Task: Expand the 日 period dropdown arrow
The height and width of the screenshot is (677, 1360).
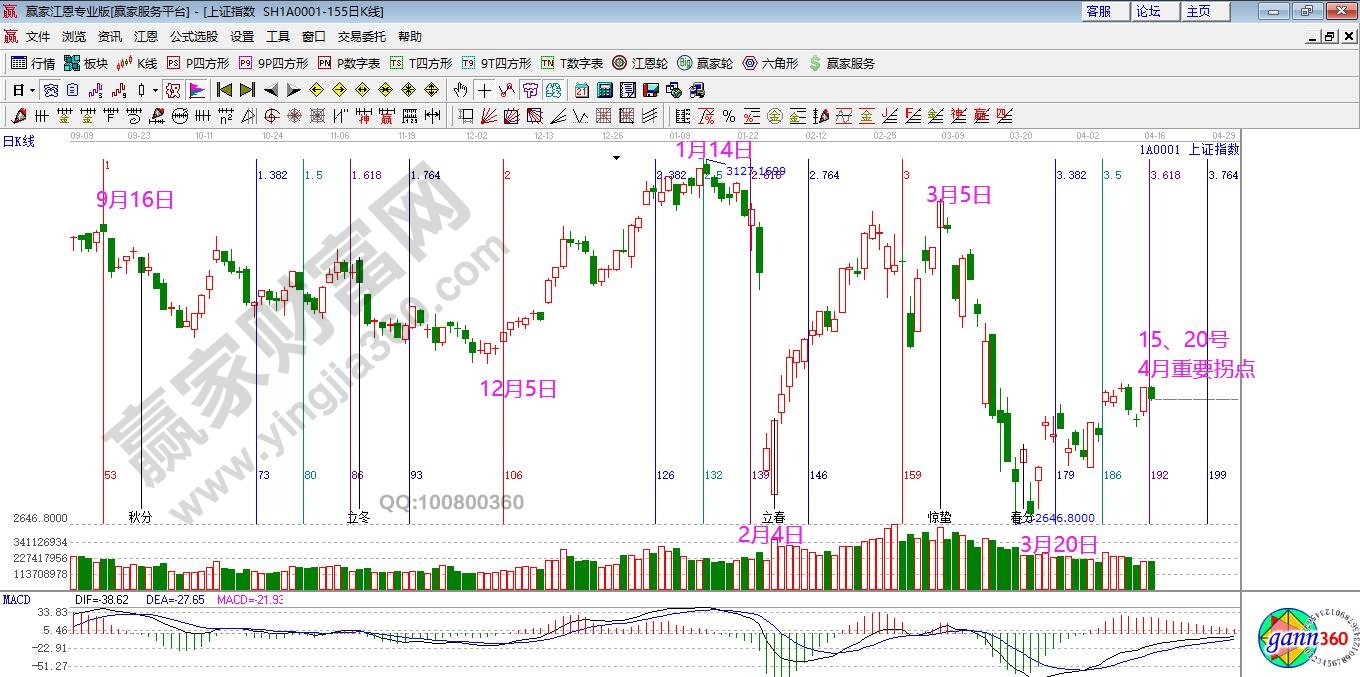Action: point(32,90)
